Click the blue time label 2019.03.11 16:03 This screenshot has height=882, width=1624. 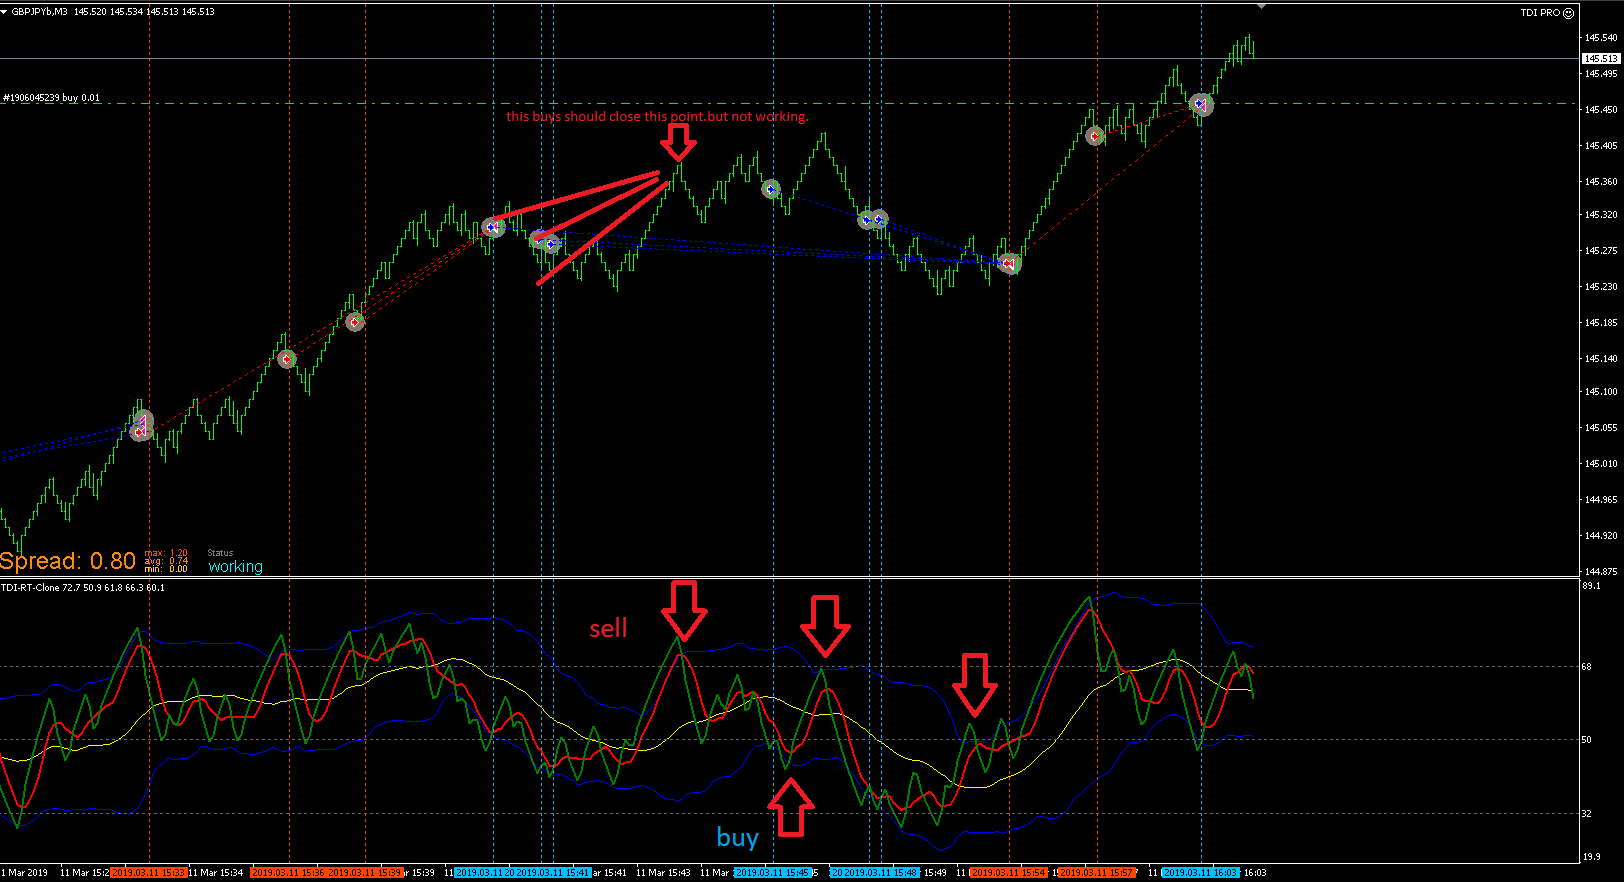pyautogui.click(x=1200, y=873)
